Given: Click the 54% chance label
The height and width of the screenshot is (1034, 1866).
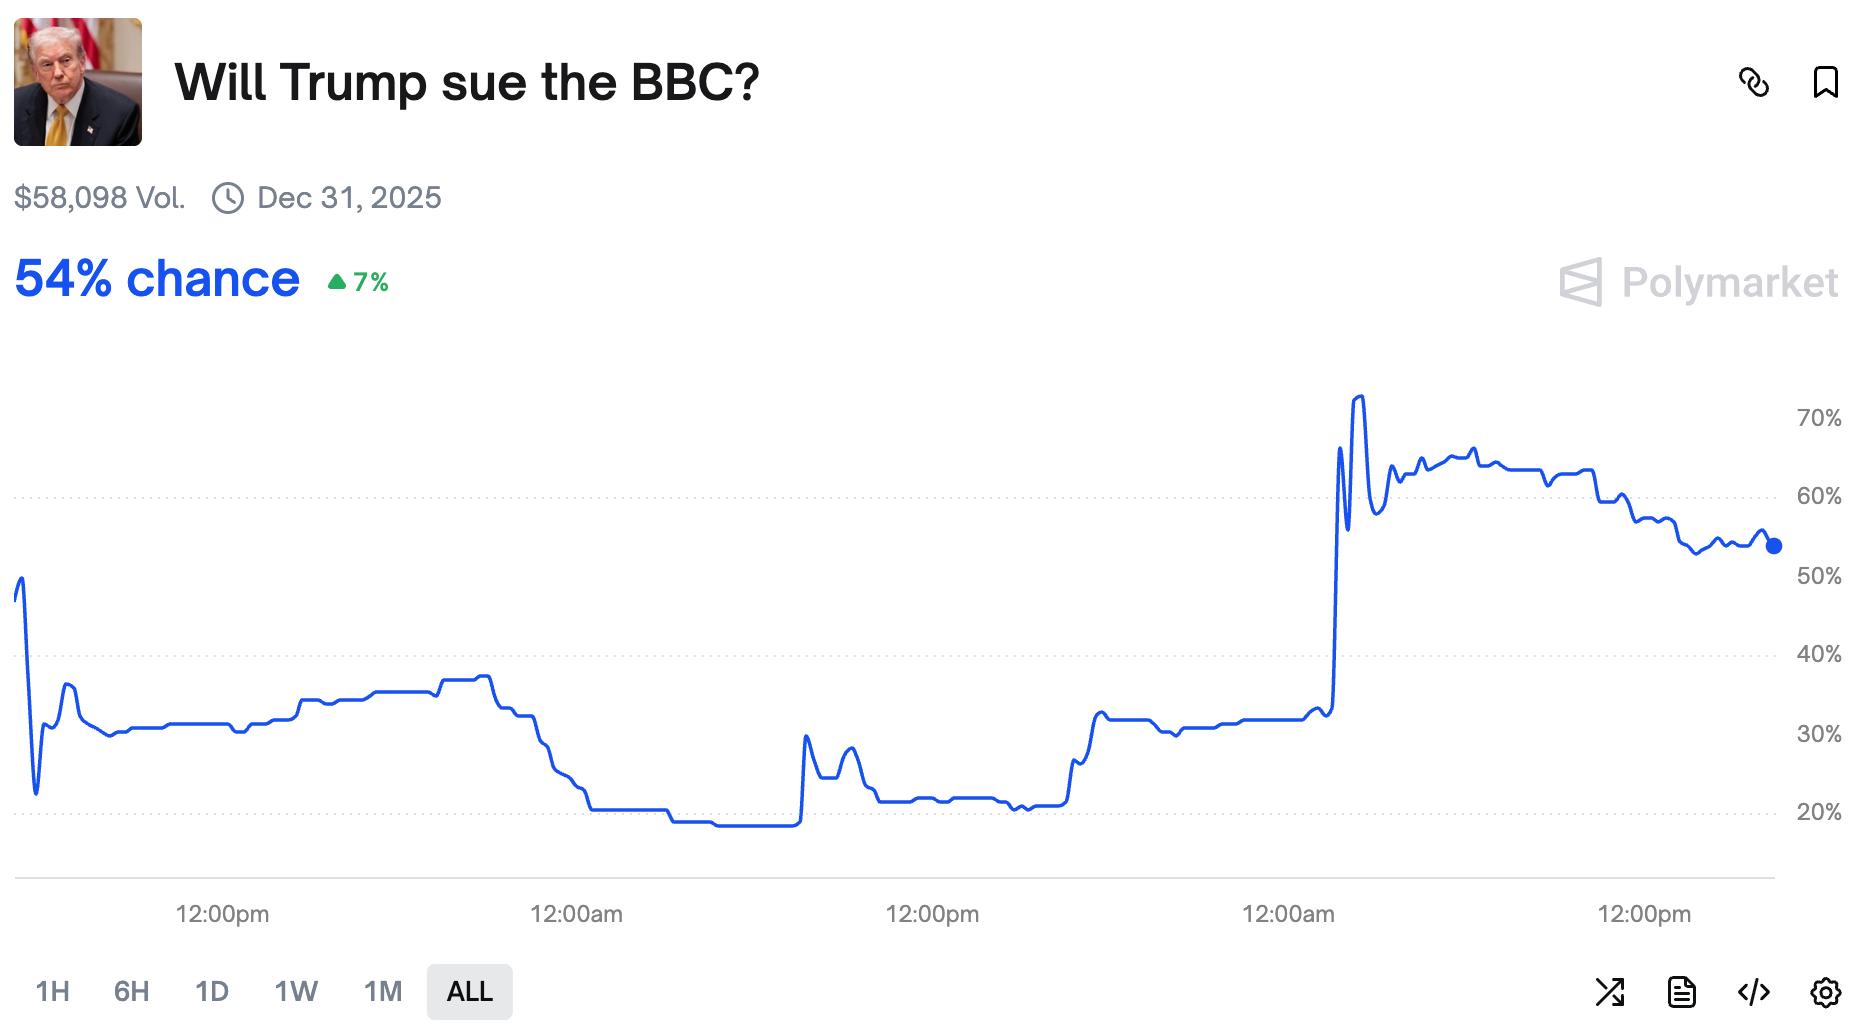Looking at the screenshot, I should [x=157, y=279].
